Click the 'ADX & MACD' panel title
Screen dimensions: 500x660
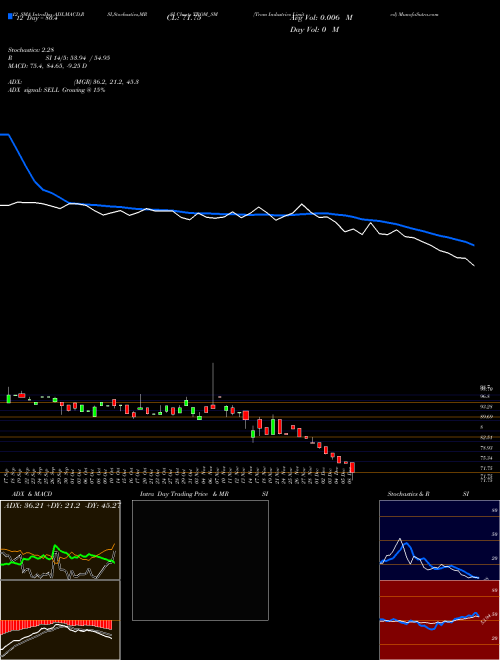coord(32,494)
